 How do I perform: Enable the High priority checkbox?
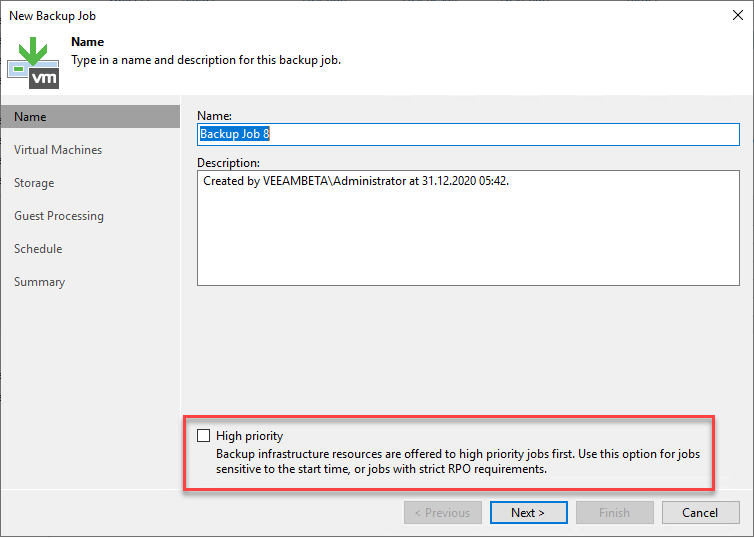pos(203,436)
